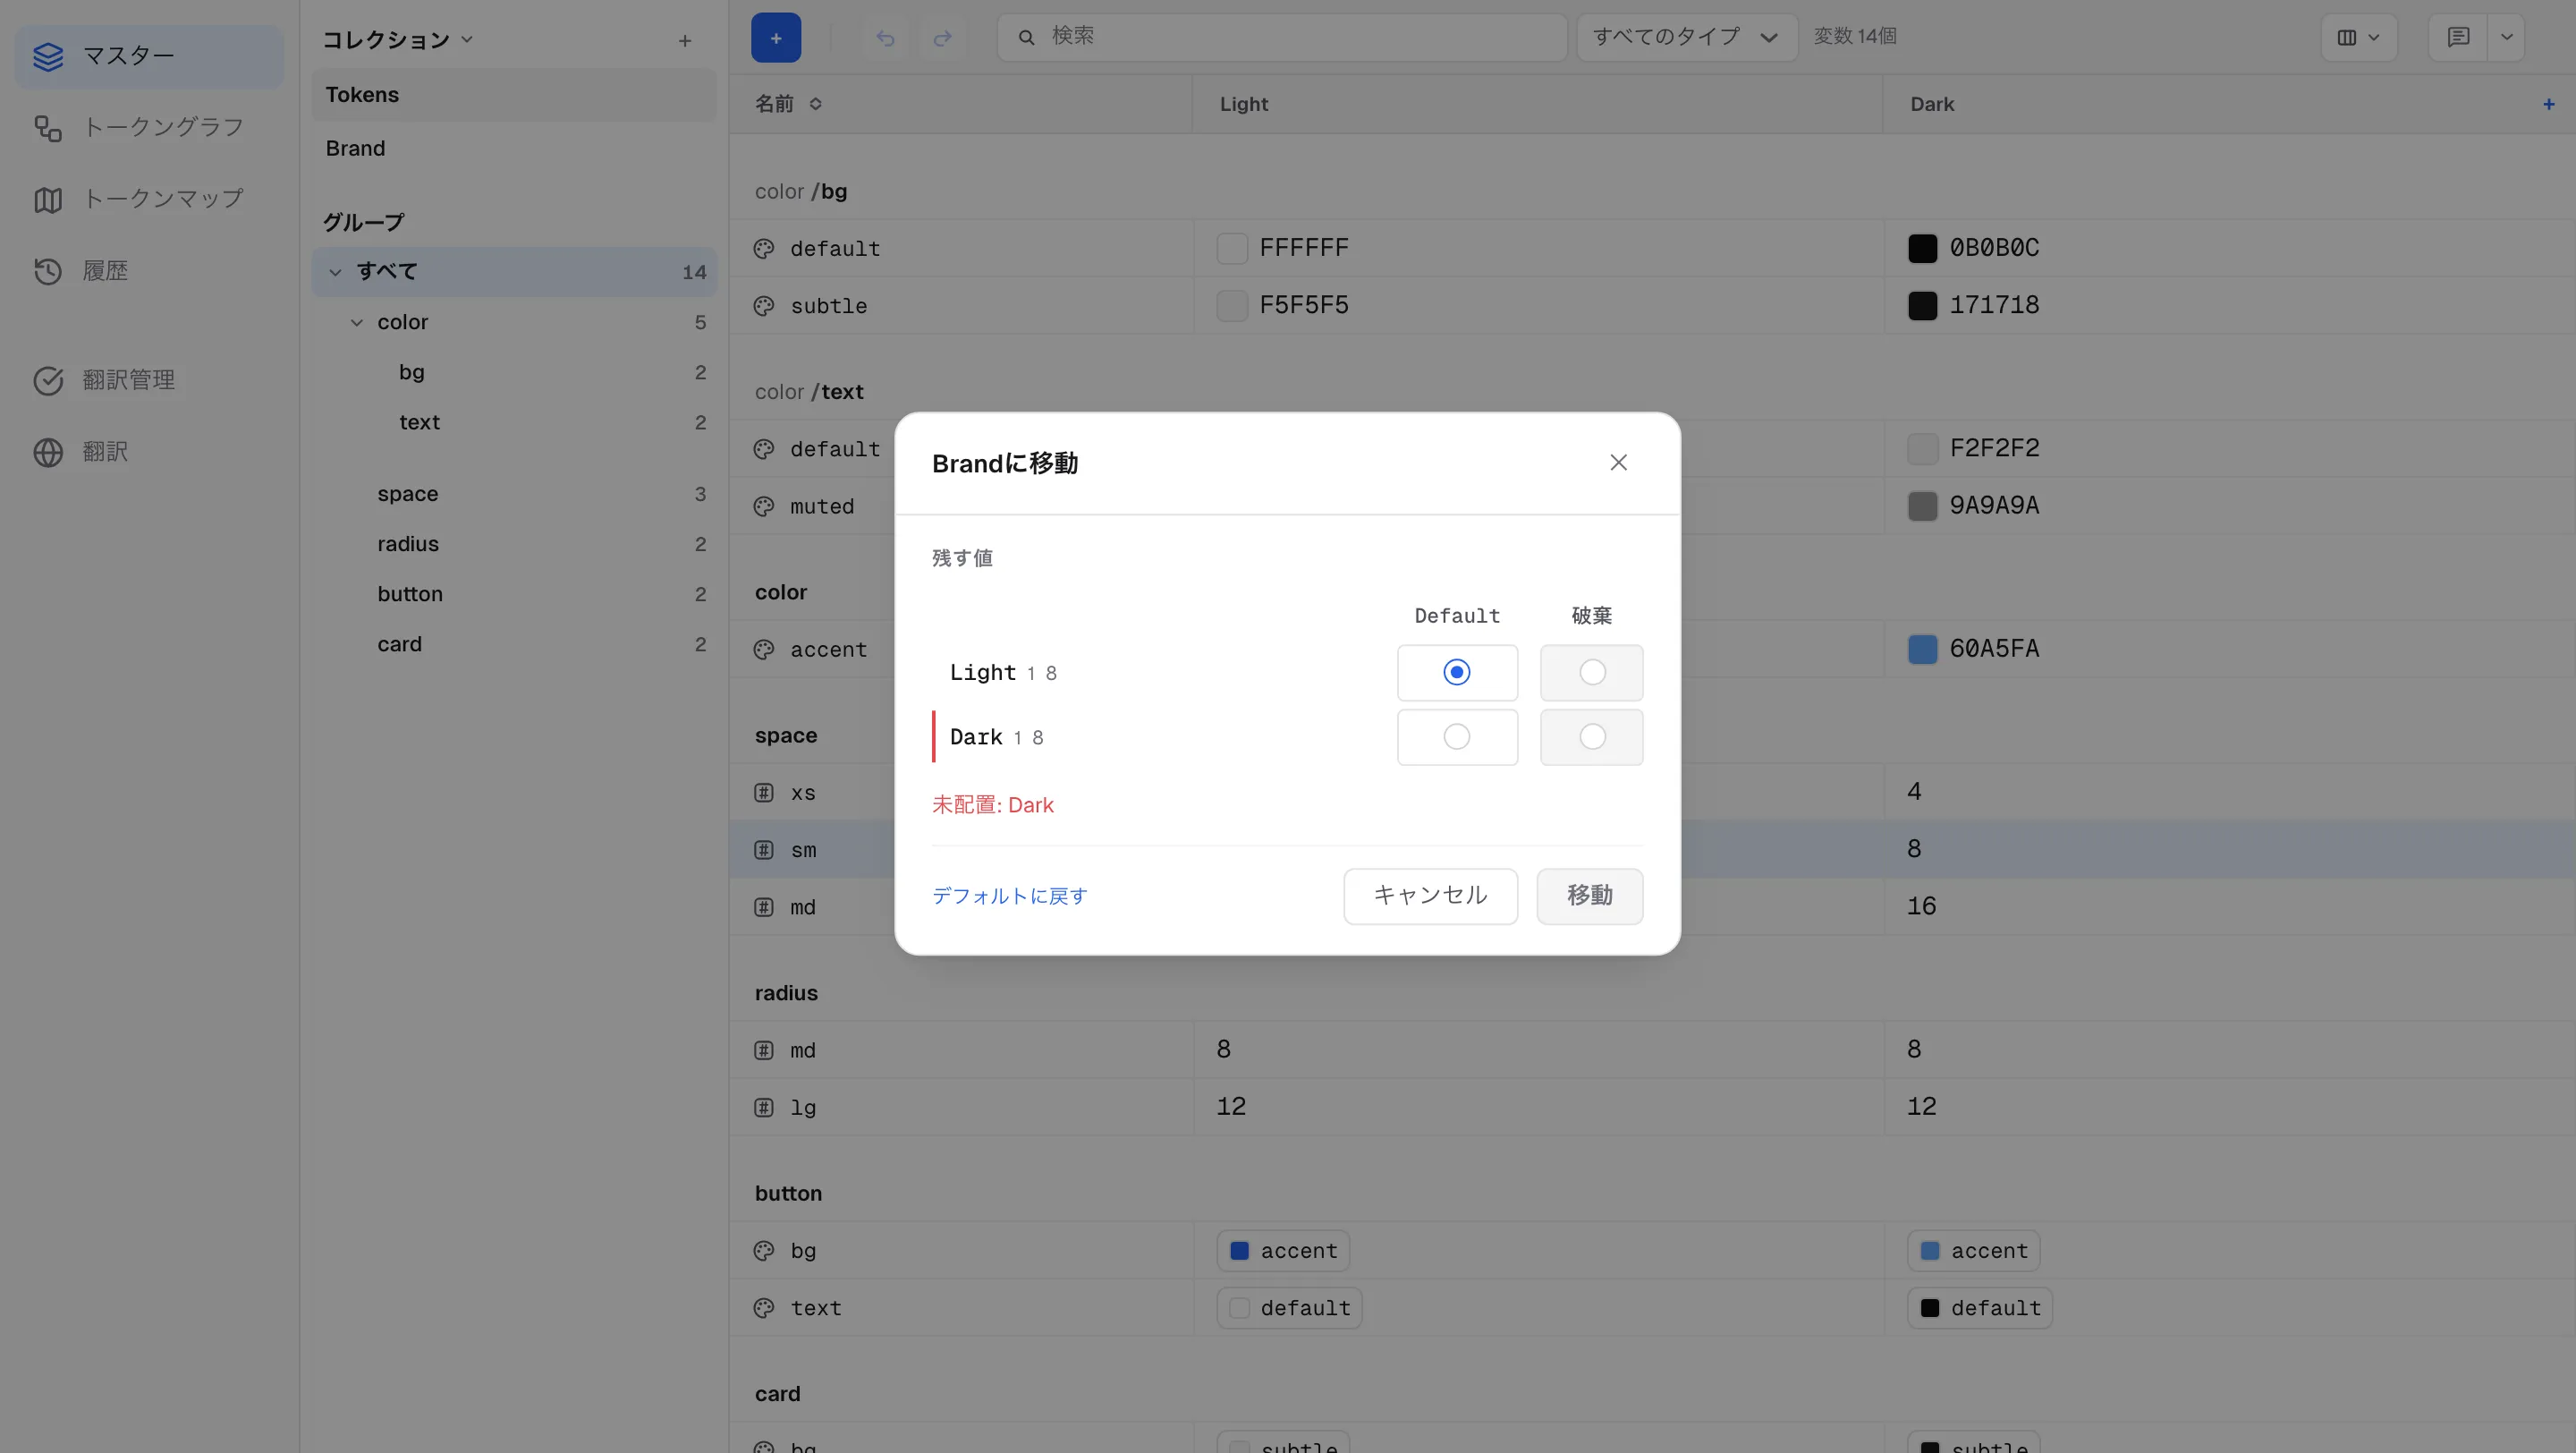Sort by the 名前 column arrows
Image resolution: width=2576 pixels, height=1453 pixels.
(815, 104)
